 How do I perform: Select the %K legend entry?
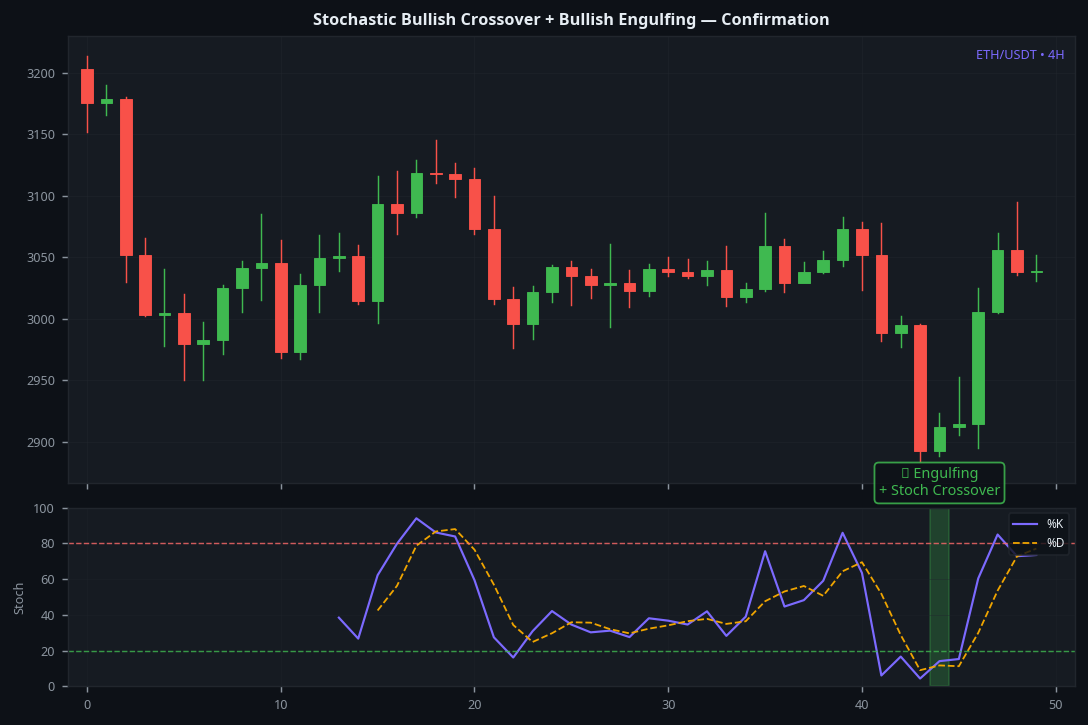1037,524
